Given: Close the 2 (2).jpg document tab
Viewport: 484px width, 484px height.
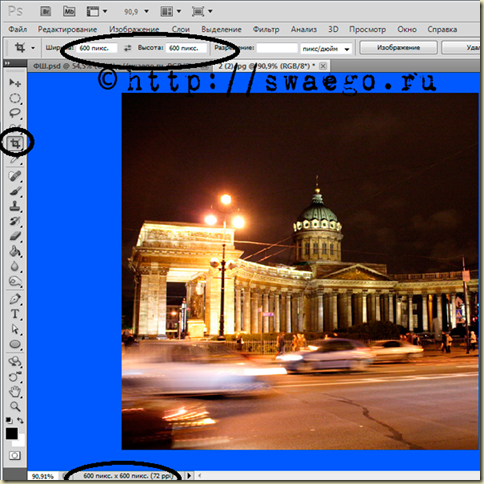Looking at the screenshot, I should pyautogui.click(x=323, y=66).
